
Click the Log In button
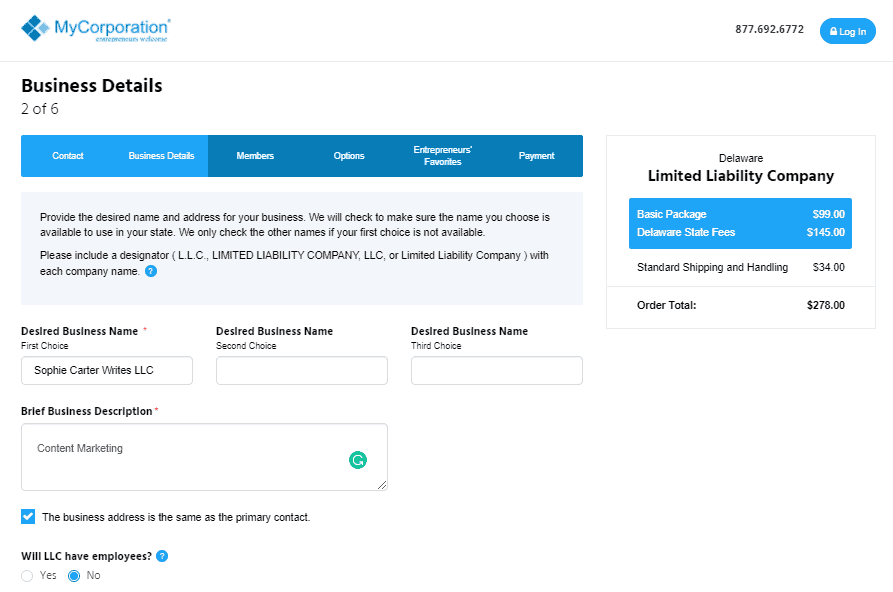[847, 31]
